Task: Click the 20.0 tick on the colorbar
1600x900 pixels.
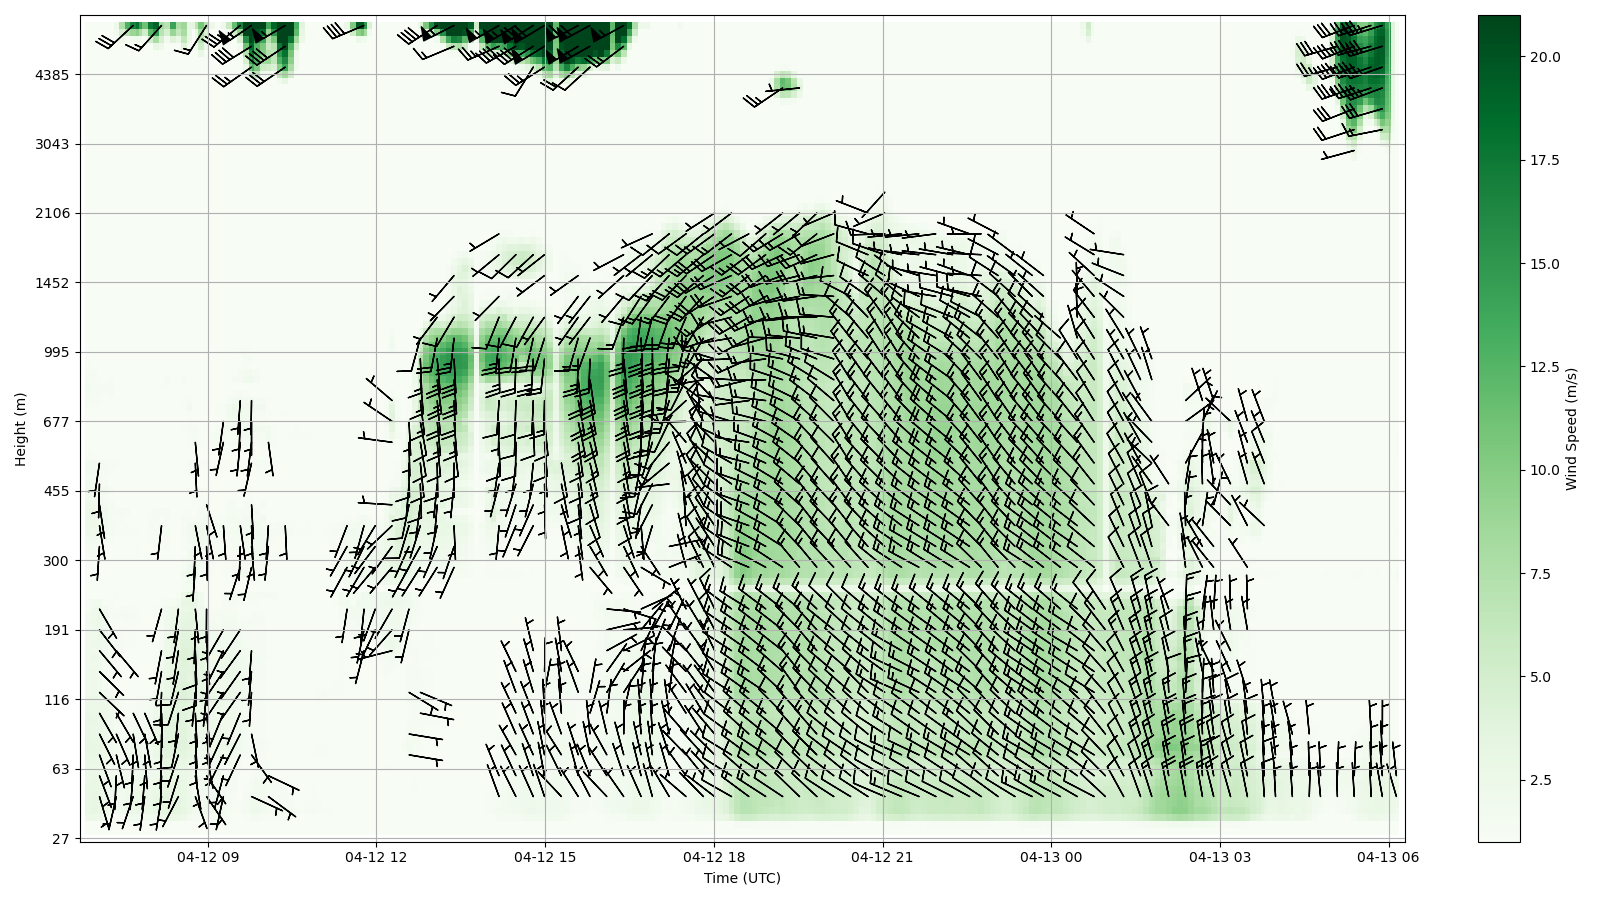Action: point(1544,57)
